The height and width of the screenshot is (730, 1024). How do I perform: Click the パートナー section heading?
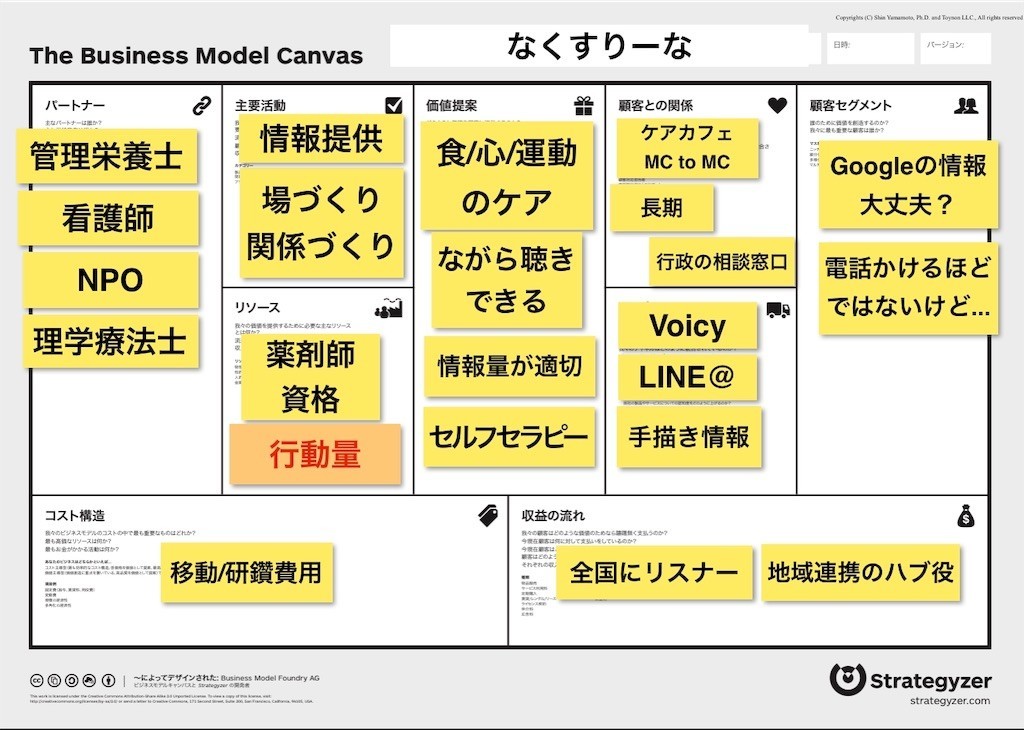point(74,106)
